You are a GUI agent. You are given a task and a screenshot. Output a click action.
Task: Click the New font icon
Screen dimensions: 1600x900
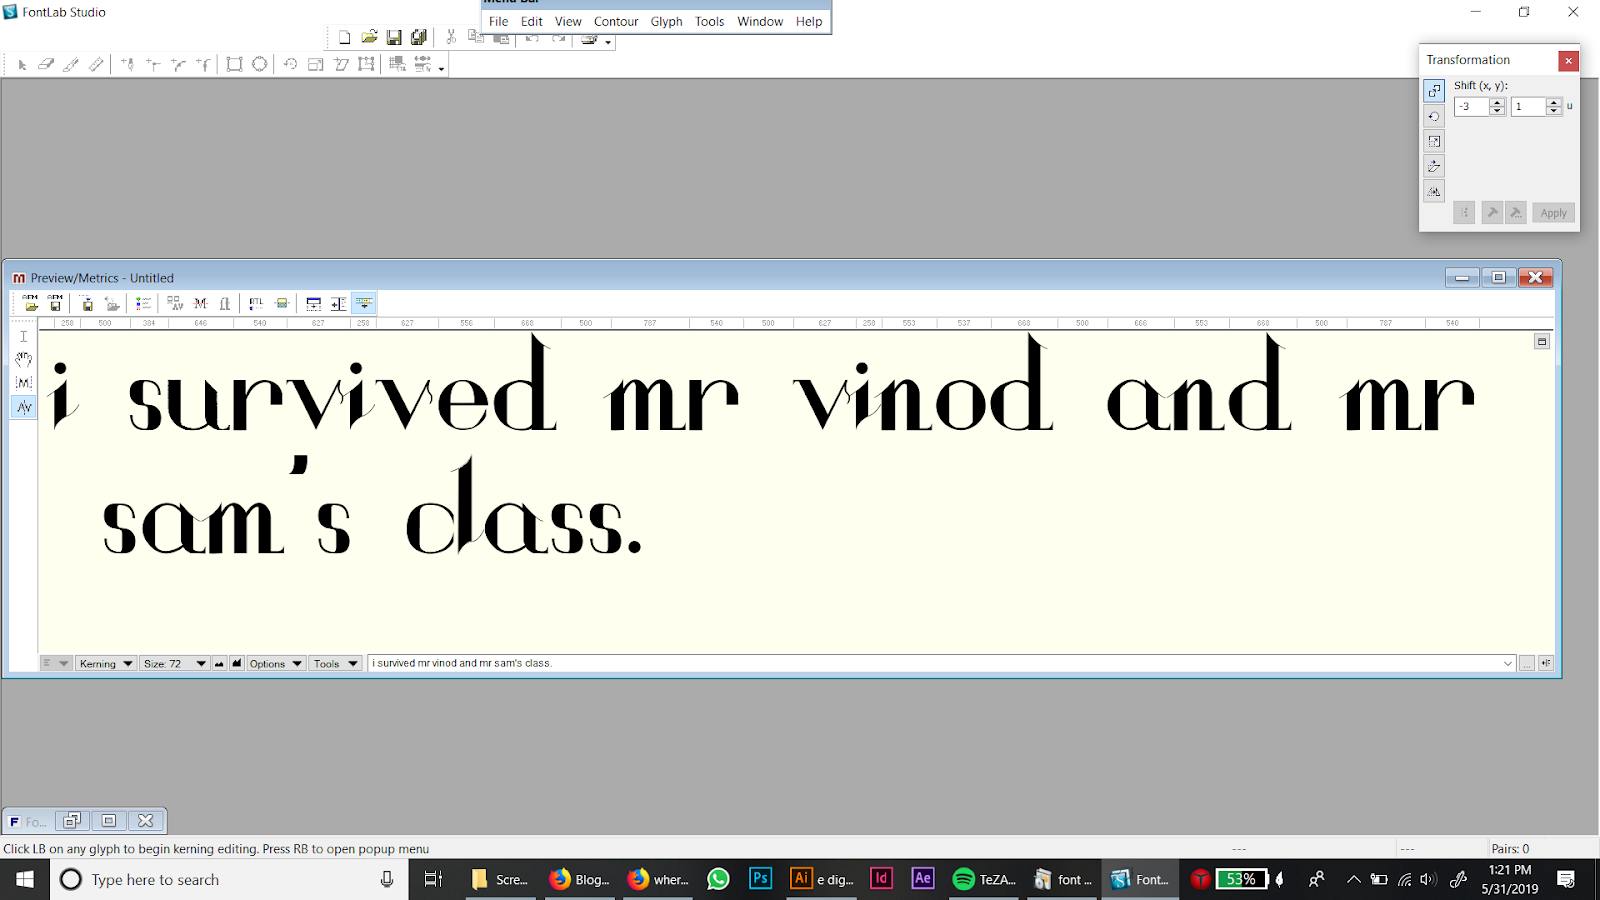coord(345,38)
